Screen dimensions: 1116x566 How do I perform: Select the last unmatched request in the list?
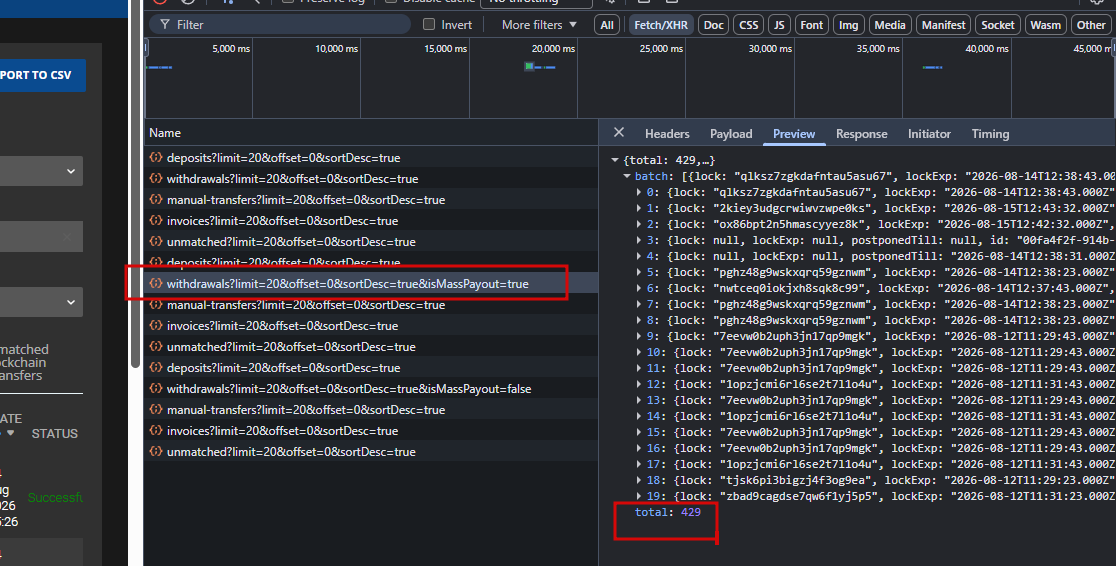(x=371, y=451)
